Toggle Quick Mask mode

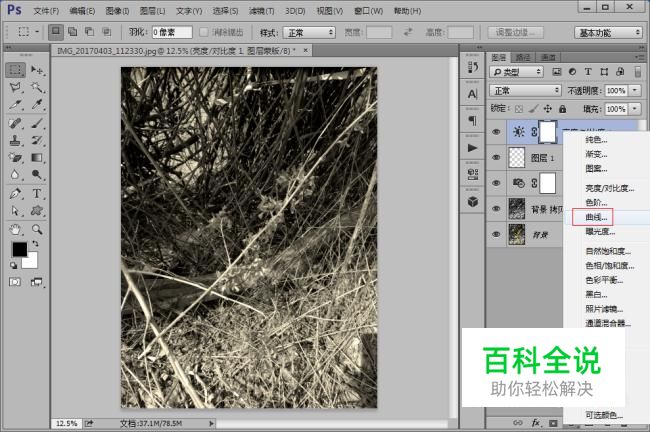(x=15, y=282)
